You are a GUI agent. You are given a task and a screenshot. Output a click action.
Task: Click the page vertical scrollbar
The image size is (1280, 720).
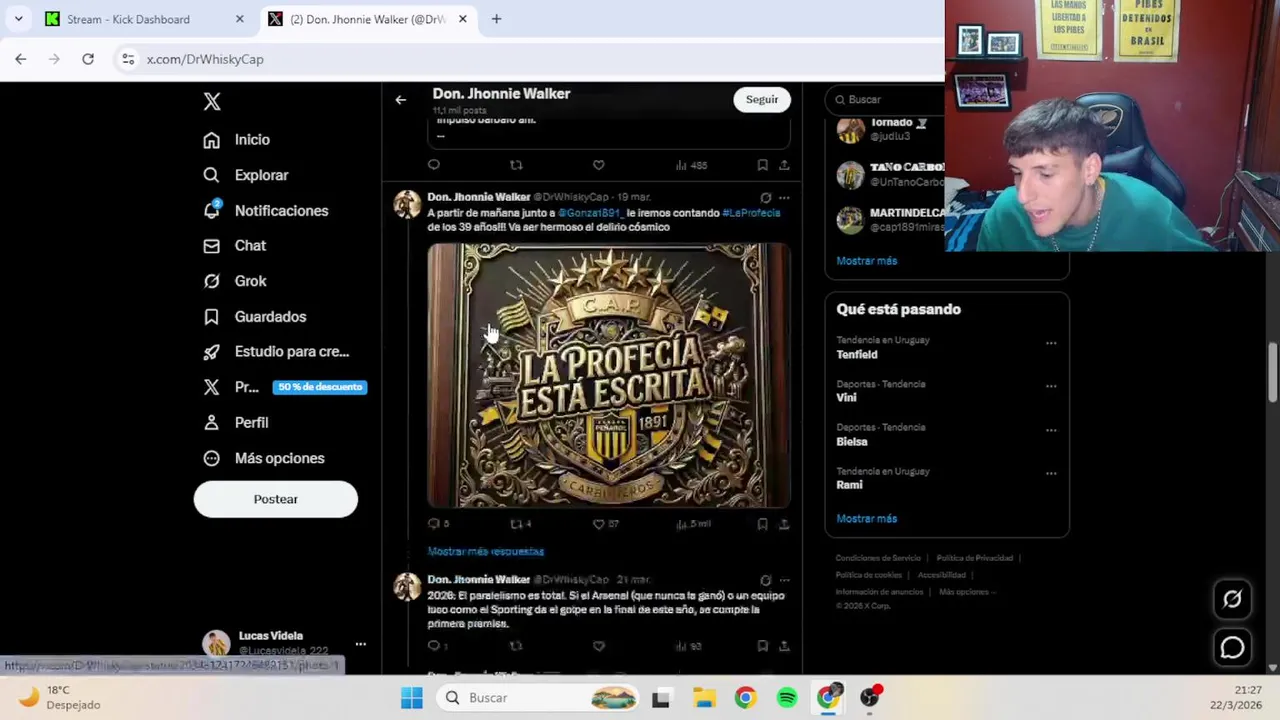tap(1273, 373)
